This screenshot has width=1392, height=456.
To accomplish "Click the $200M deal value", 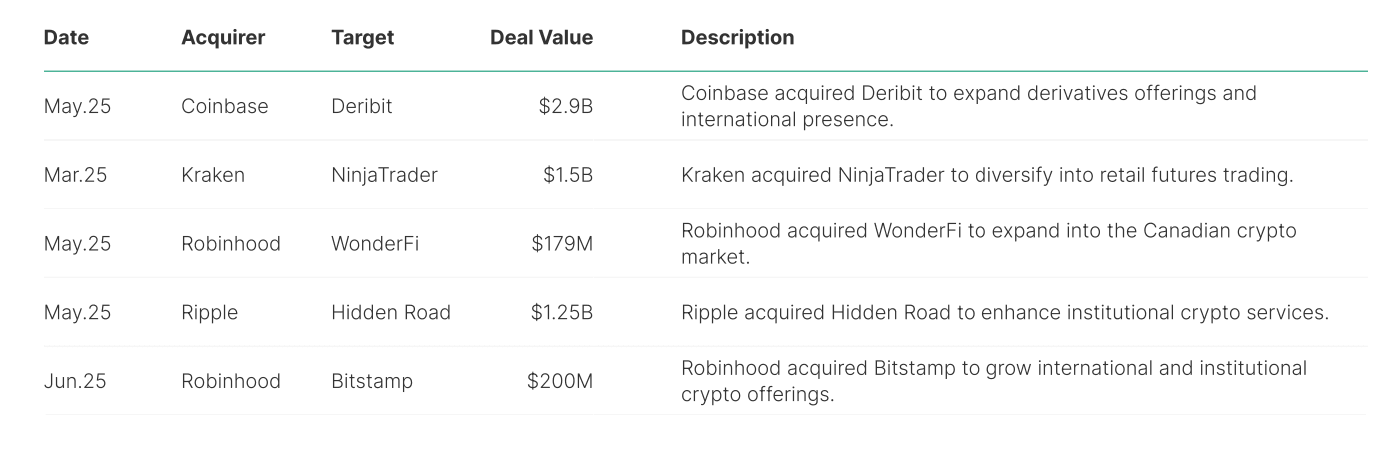I will point(560,381).
